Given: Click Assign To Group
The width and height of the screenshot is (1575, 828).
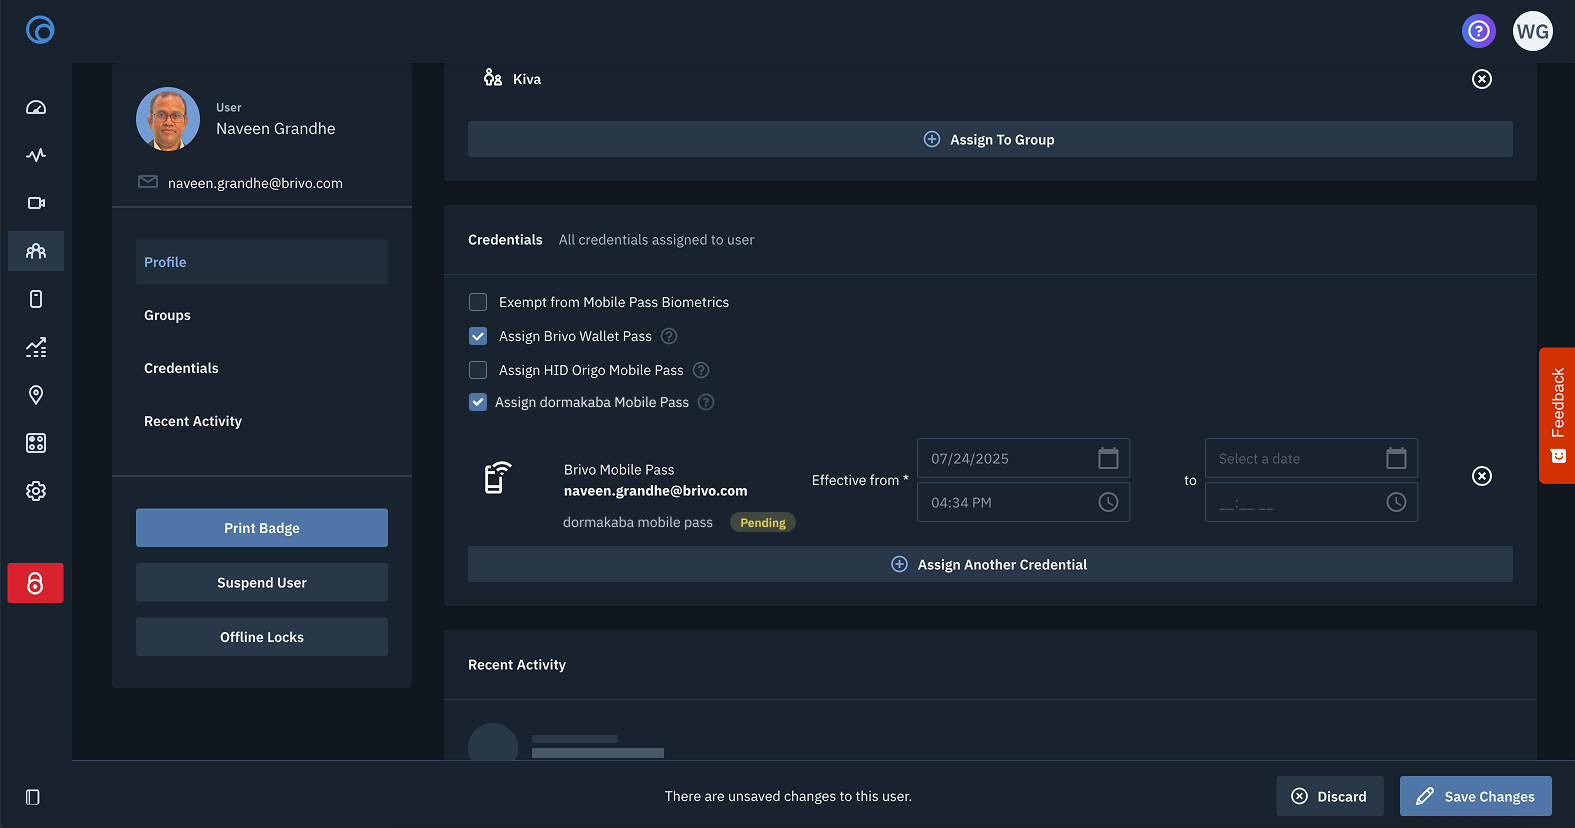Looking at the screenshot, I should [x=990, y=140].
